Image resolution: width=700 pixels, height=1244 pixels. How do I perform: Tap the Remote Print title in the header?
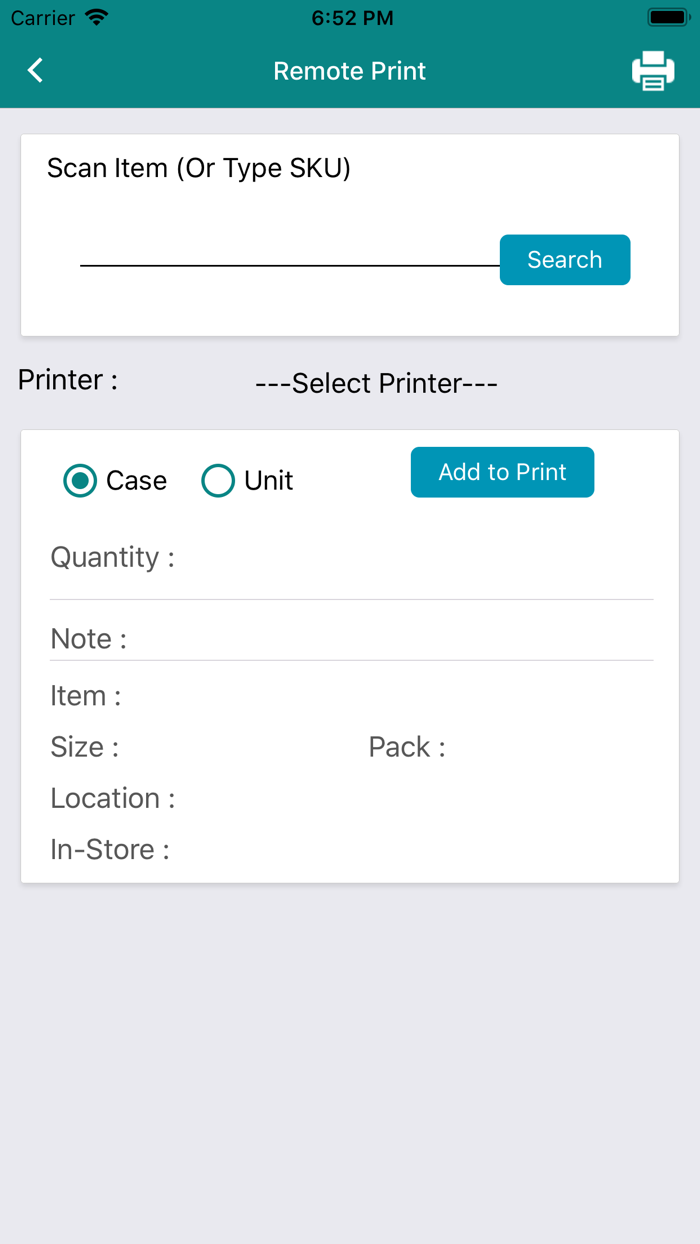tap(349, 71)
